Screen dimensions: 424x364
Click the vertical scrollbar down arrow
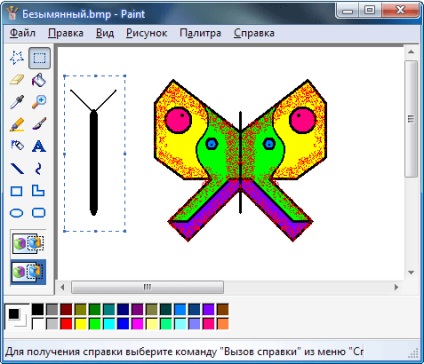click(411, 272)
